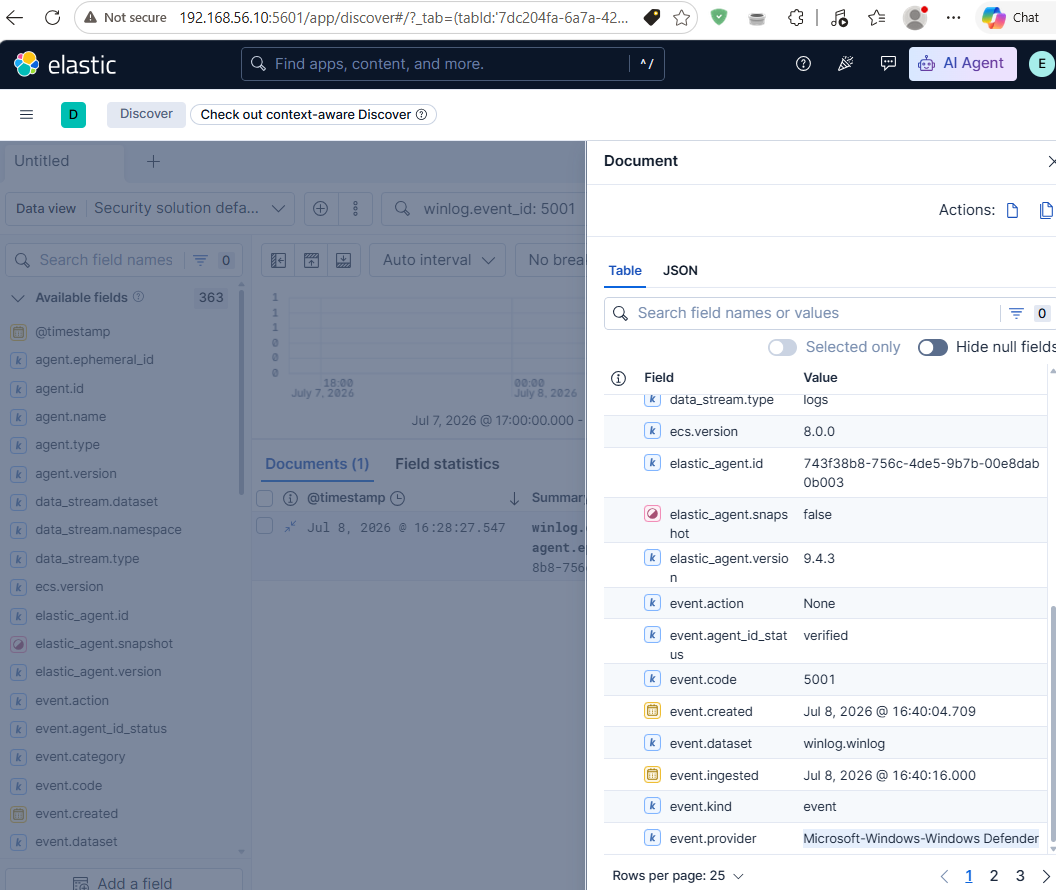Check the select-all rows checkbox

coord(265,498)
